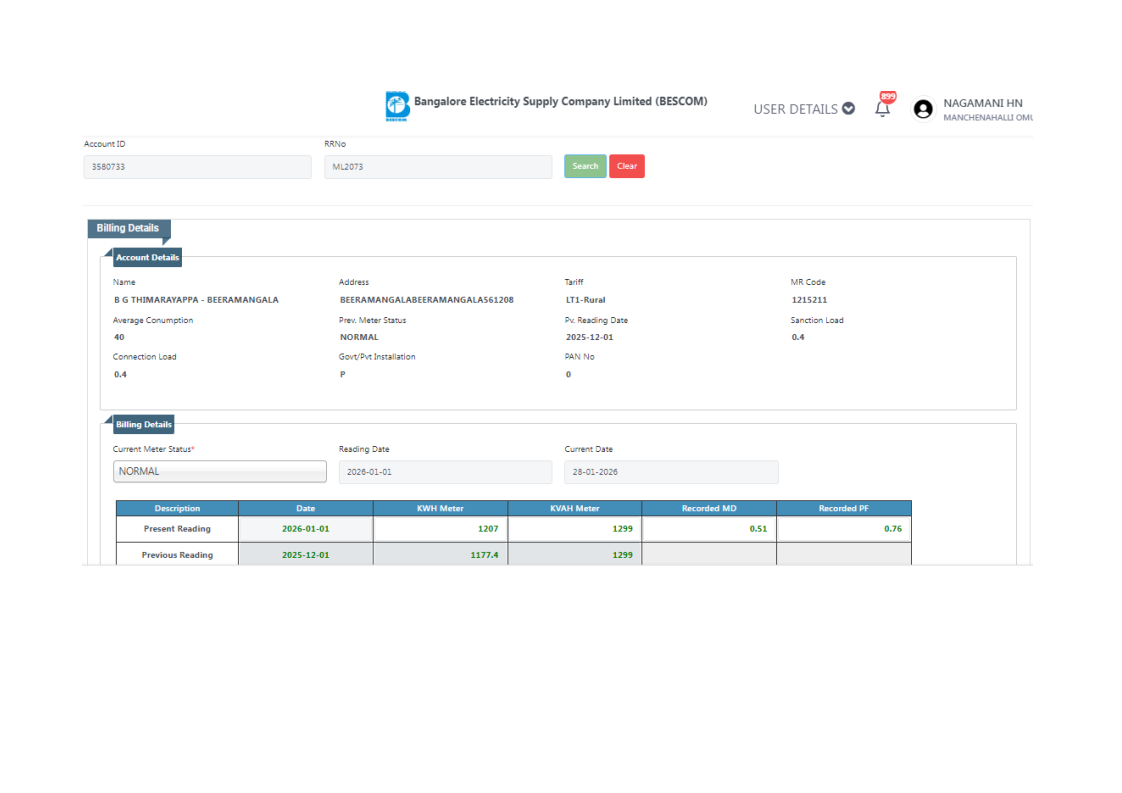Click the user profile avatar icon
Viewport: 1122px width, 793px height.
coord(923,109)
